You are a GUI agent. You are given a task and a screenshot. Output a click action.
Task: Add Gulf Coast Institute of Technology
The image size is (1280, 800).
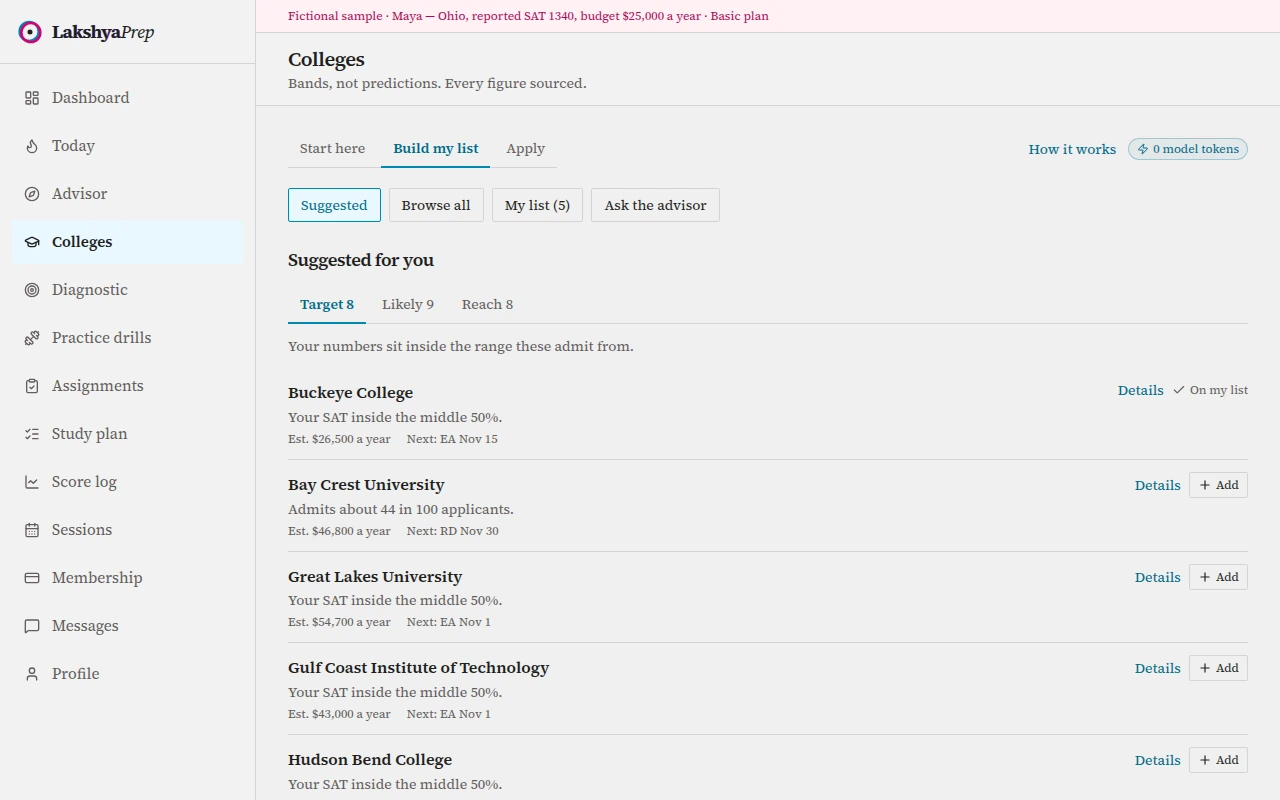click(1218, 668)
